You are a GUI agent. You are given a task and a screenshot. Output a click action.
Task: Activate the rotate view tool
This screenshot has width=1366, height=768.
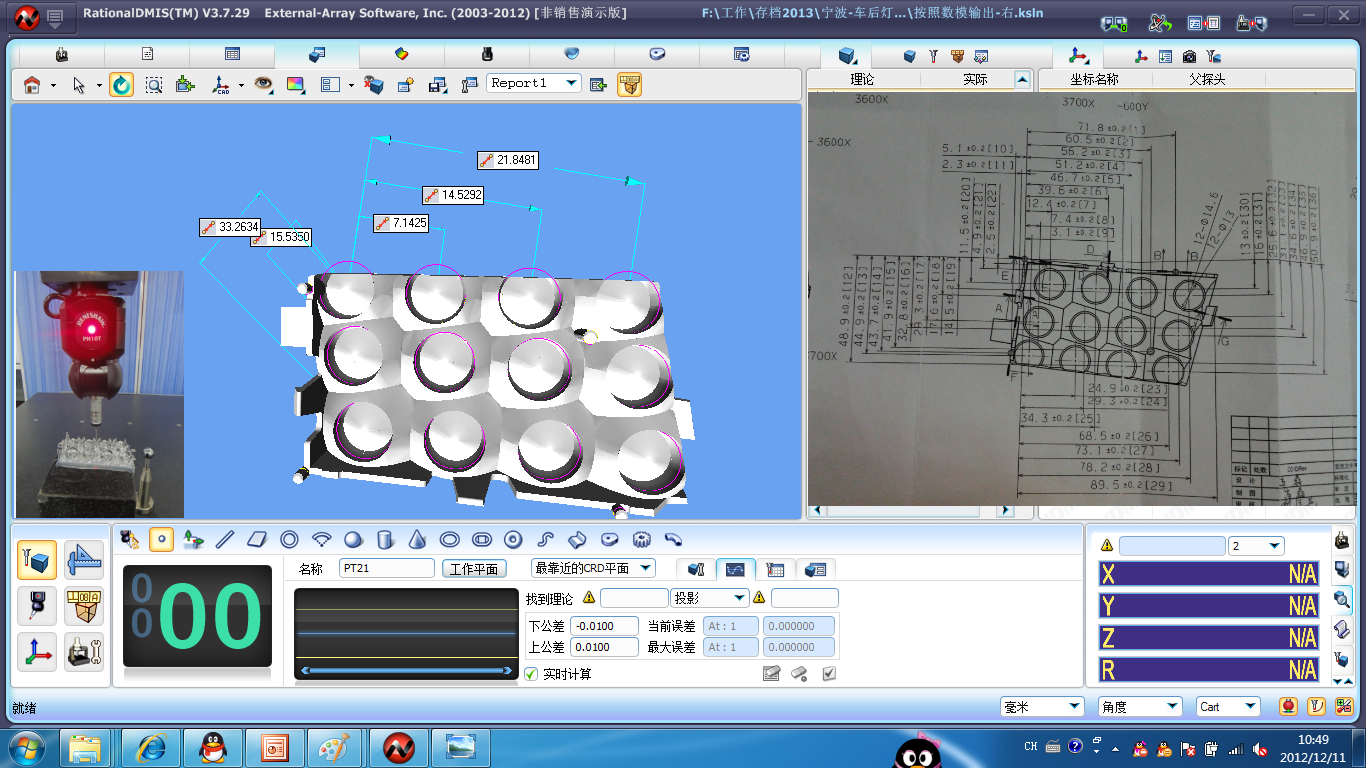pyautogui.click(x=121, y=85)
